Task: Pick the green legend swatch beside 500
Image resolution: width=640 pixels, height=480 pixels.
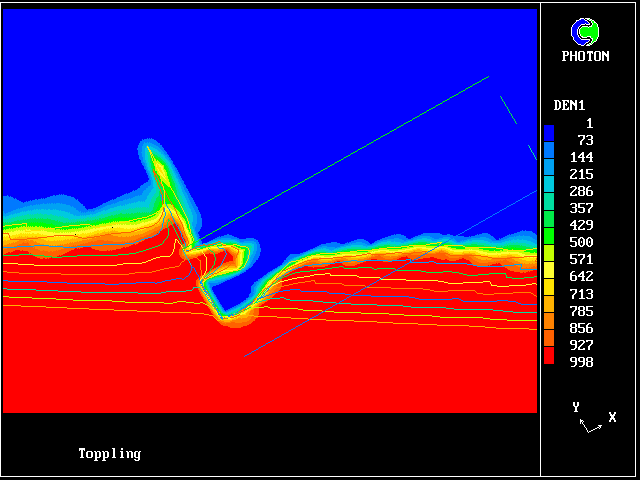Action: click(x=549, y=242)
